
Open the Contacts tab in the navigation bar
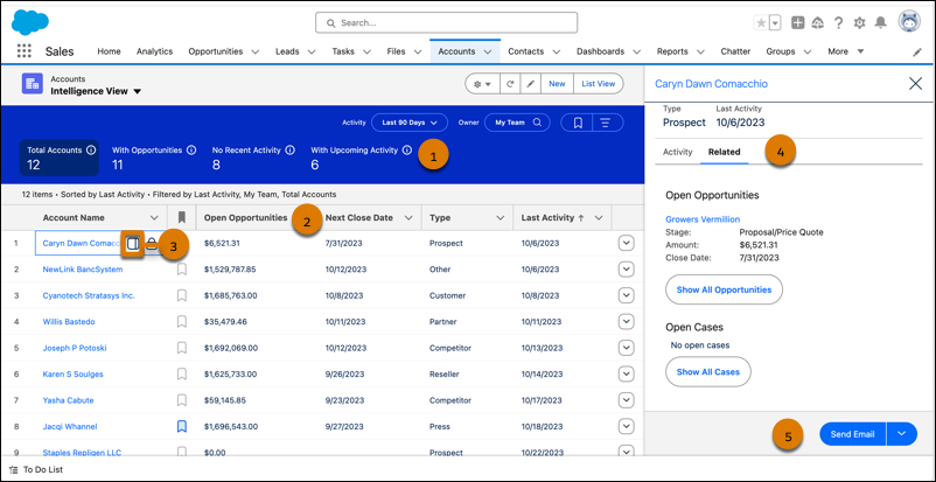[526, 51]
